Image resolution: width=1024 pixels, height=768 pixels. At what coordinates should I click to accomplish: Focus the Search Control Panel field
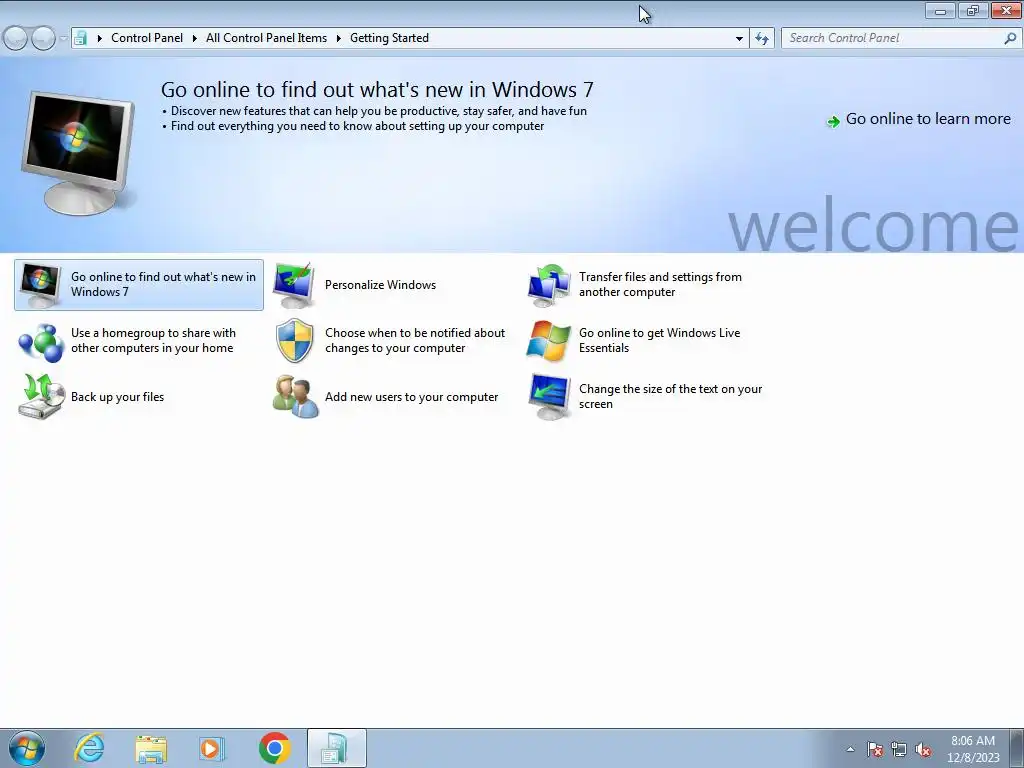point(900,38)
